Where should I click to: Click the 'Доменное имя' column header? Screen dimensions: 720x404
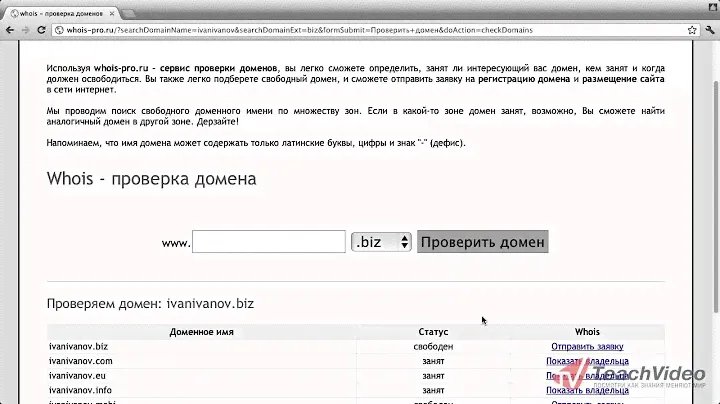tap(203, 331)
